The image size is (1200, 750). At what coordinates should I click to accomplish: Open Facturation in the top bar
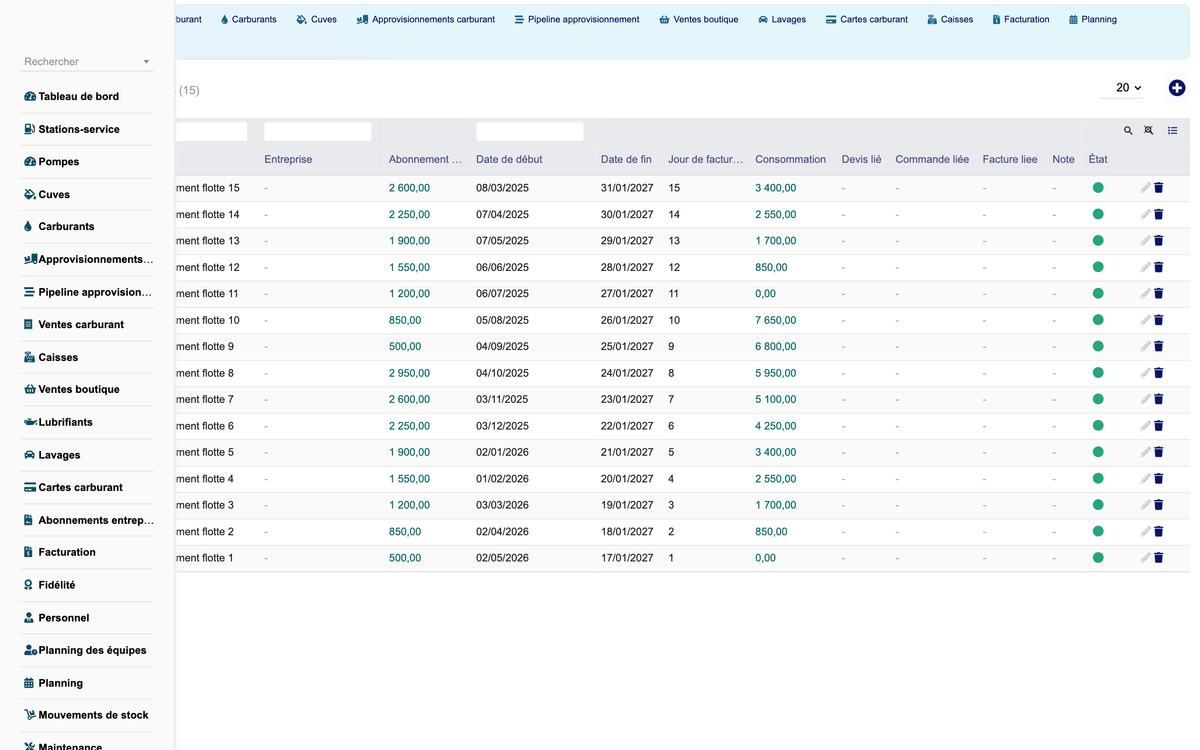click(x=1021, y=19)
